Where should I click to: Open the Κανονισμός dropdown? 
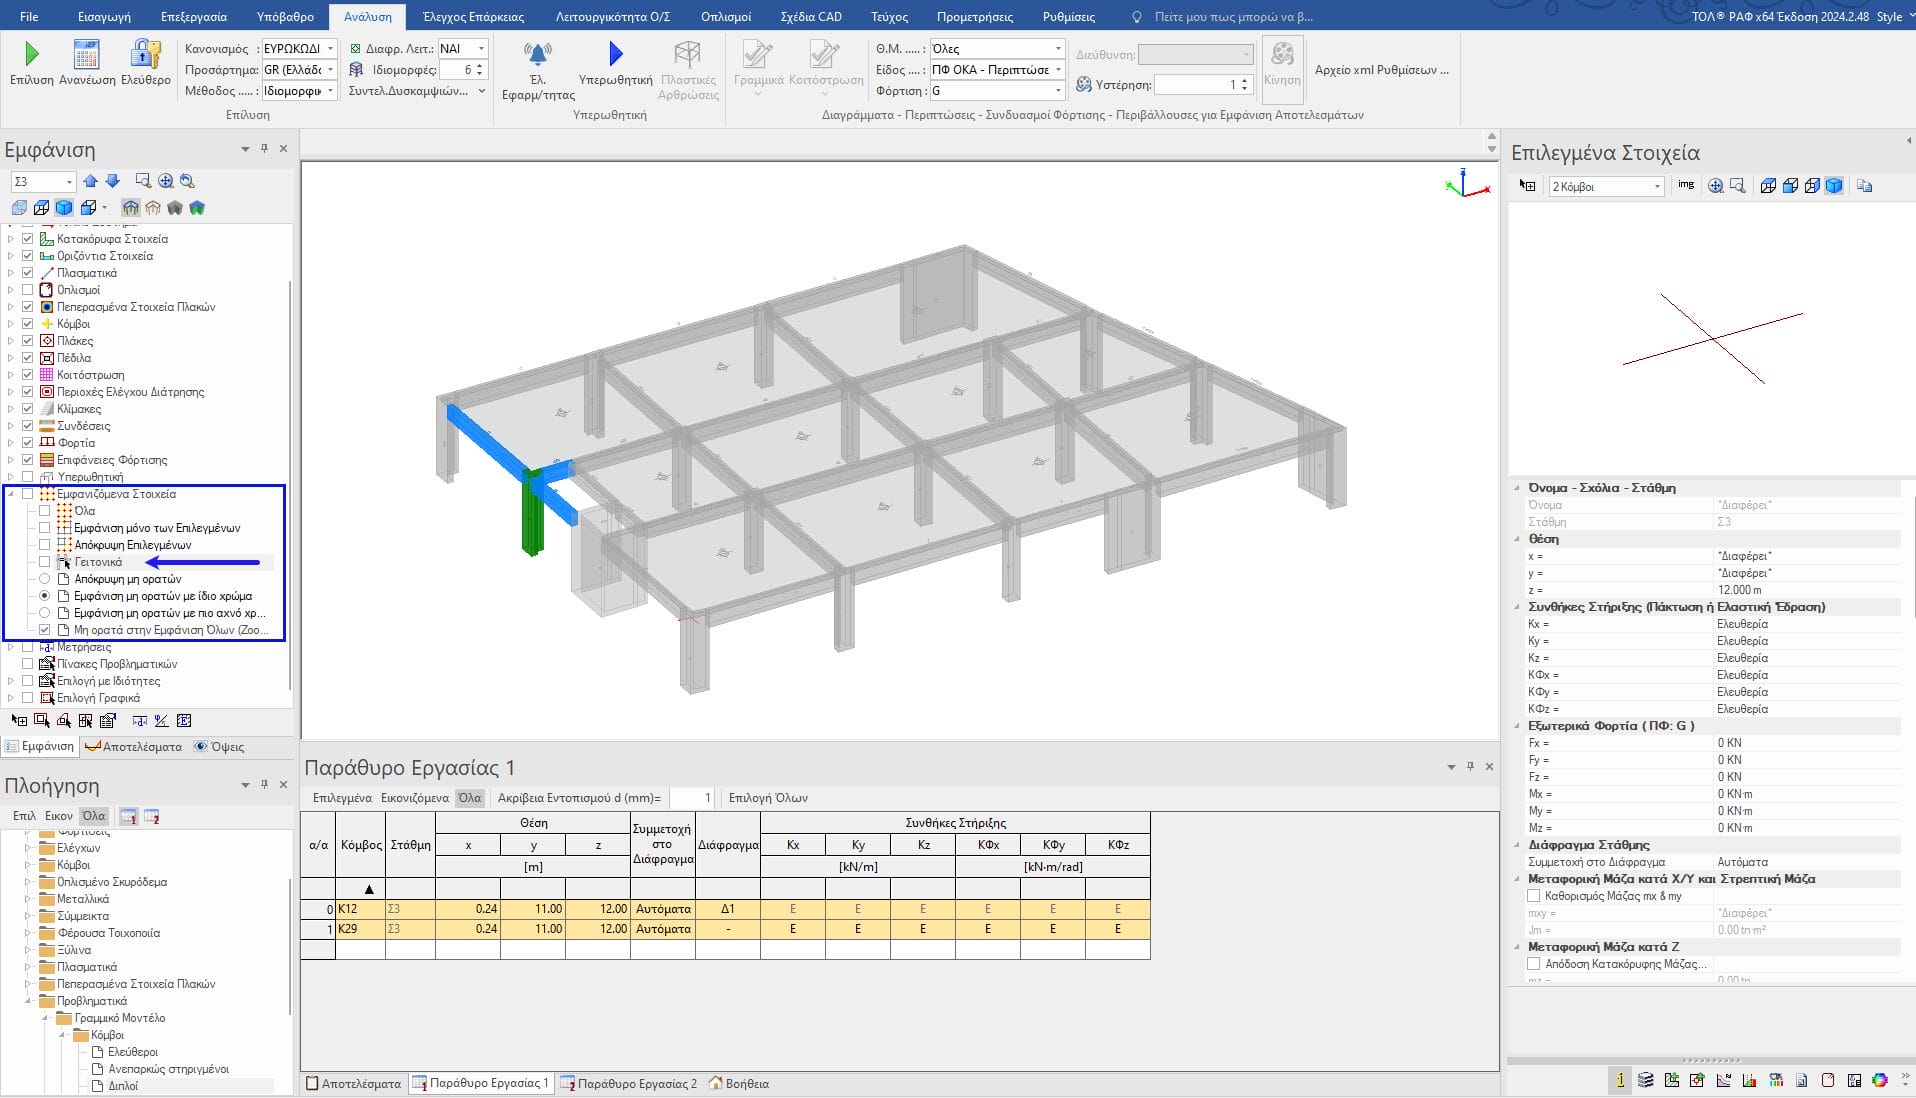click(x=330, y=48)
